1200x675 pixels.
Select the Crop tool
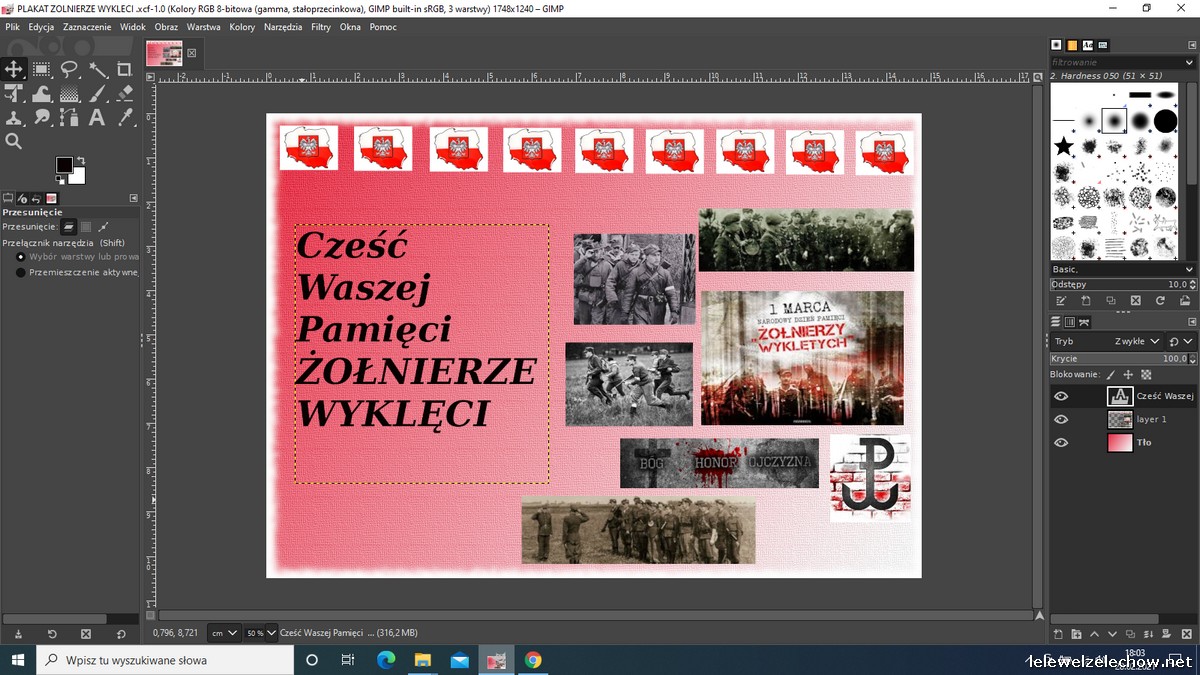click(x=124, y=69)
